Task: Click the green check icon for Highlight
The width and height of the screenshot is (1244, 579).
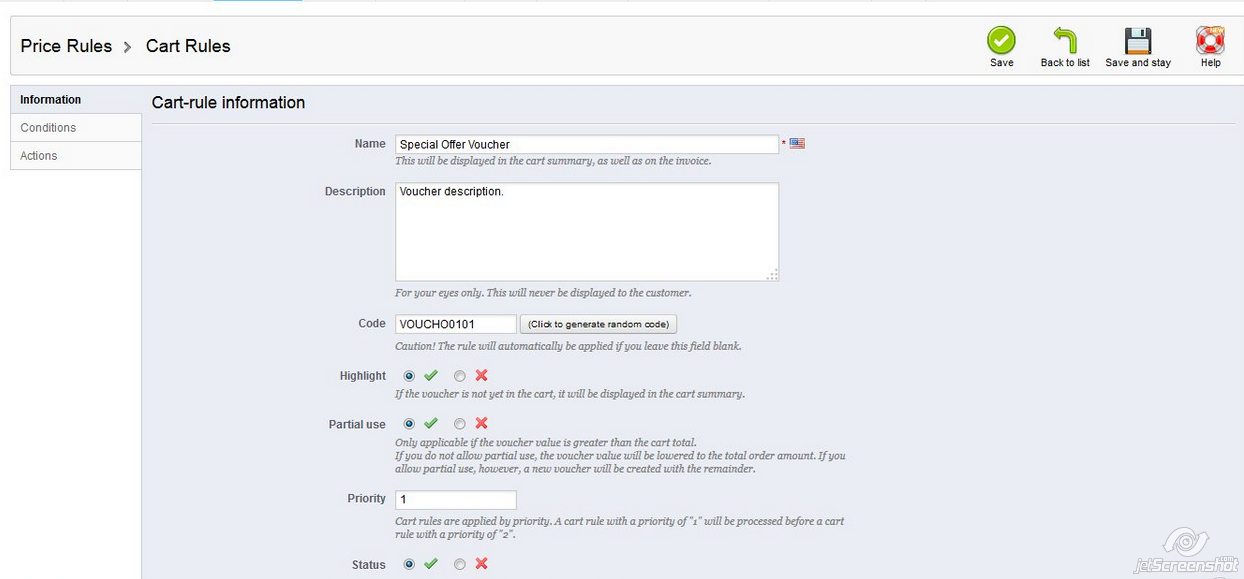Action: [x=431, y=376]
